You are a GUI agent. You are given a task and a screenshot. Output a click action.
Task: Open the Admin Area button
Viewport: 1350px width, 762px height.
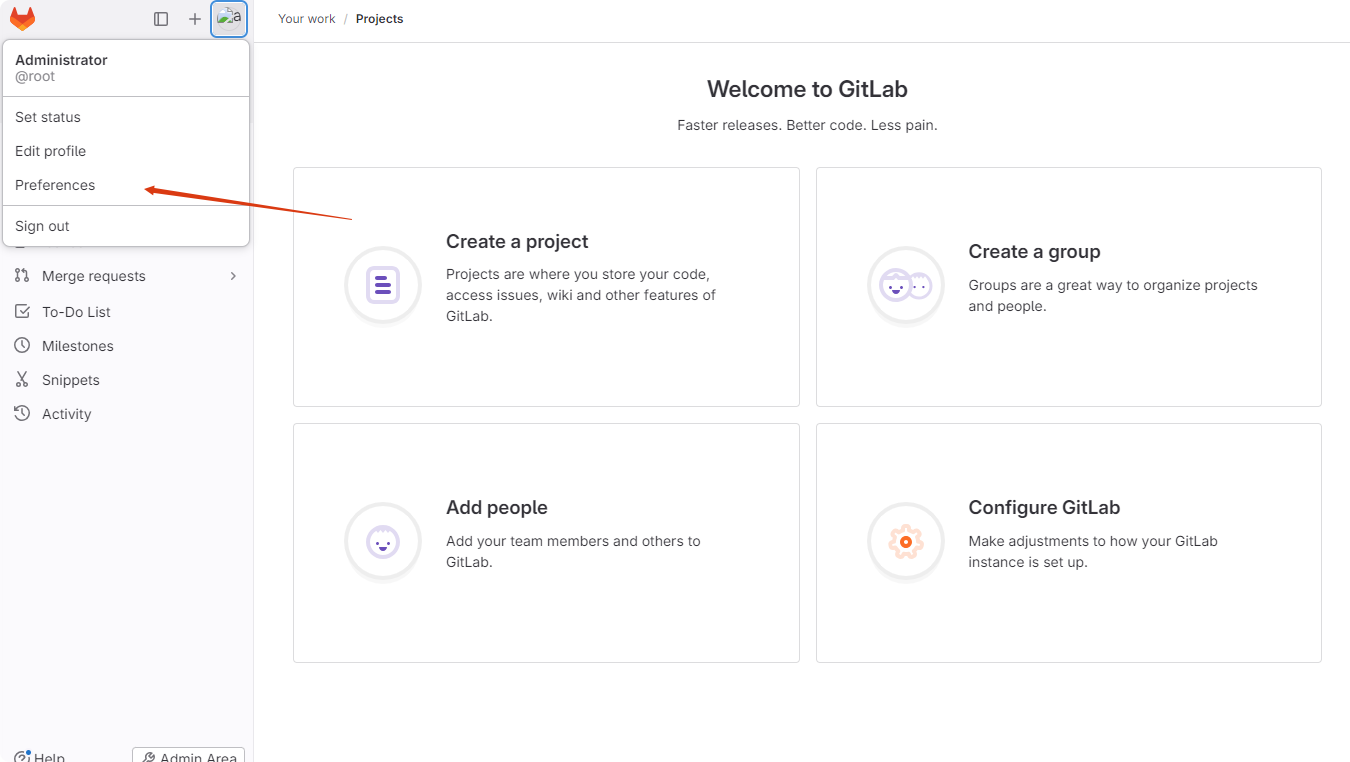(x=188, y=756)
